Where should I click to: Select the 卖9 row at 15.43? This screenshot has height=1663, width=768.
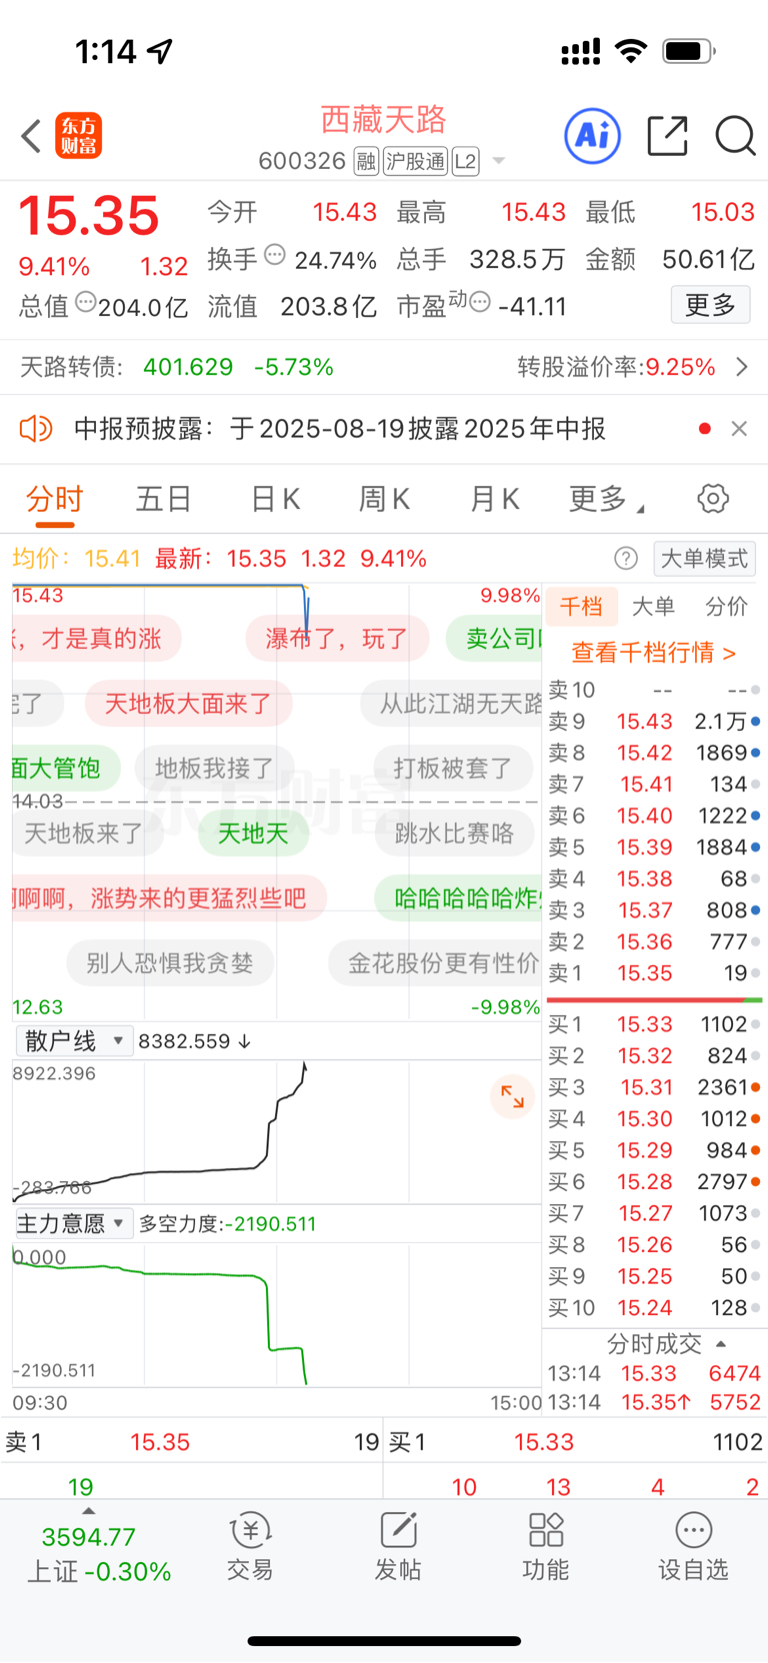coord(654,721)
